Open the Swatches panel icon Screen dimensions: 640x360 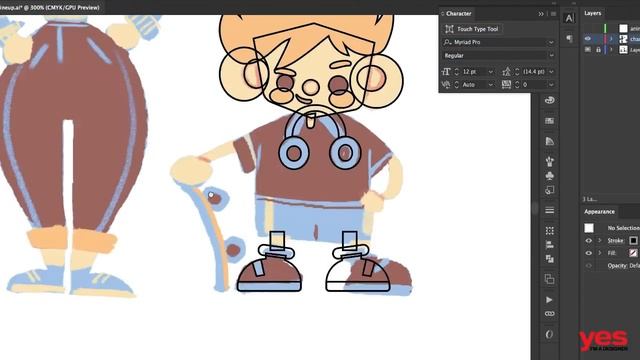(x=549, y=121)
